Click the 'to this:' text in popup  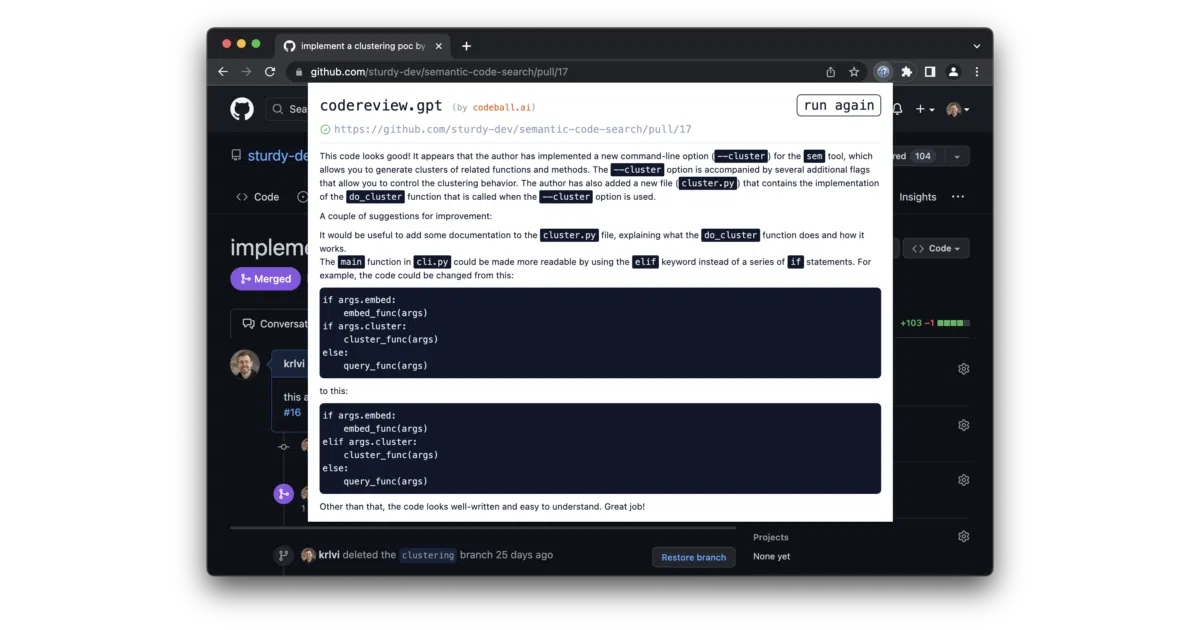[334, 391]
